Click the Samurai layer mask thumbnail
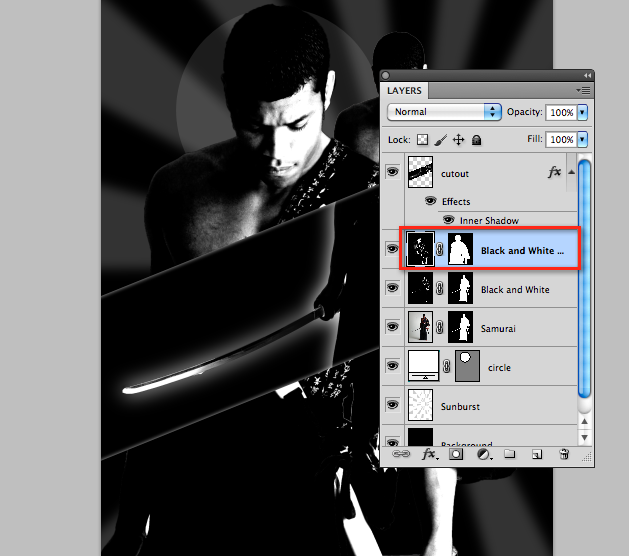 tap(461, 327)
